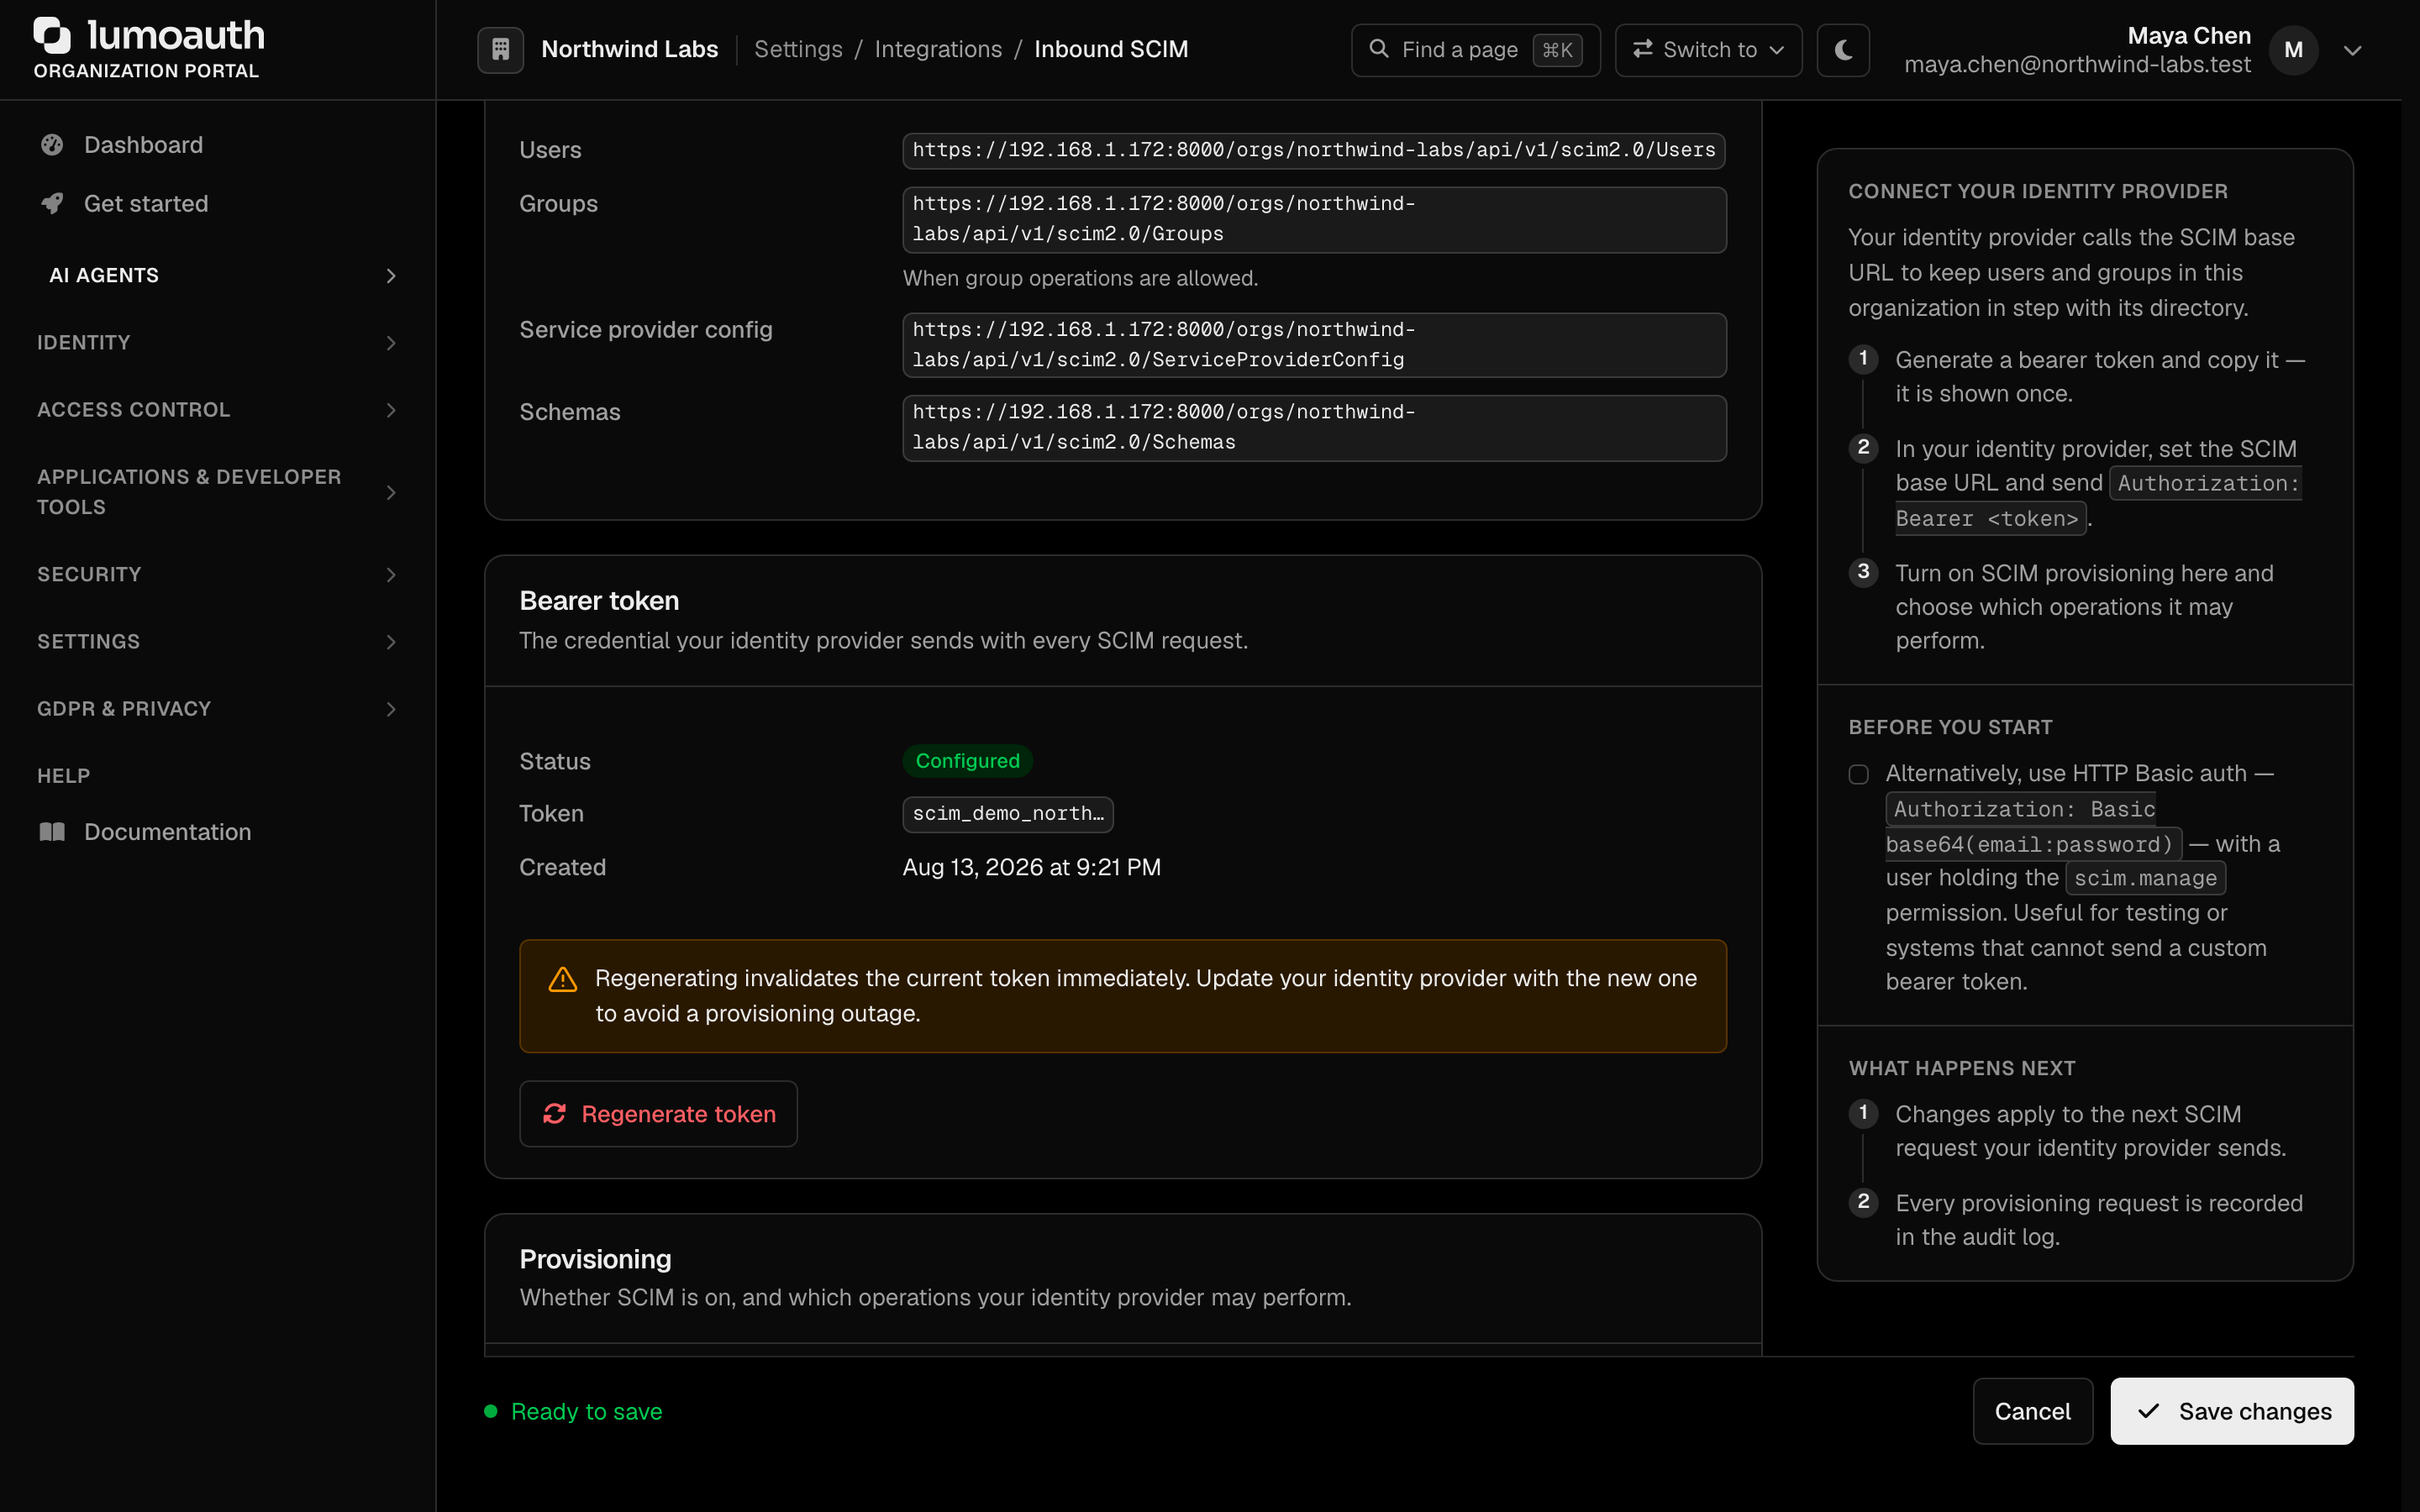Screen dimensions: 2420x1512
Task: Expand the Settings sidebar section
Action: pos(218,641)
